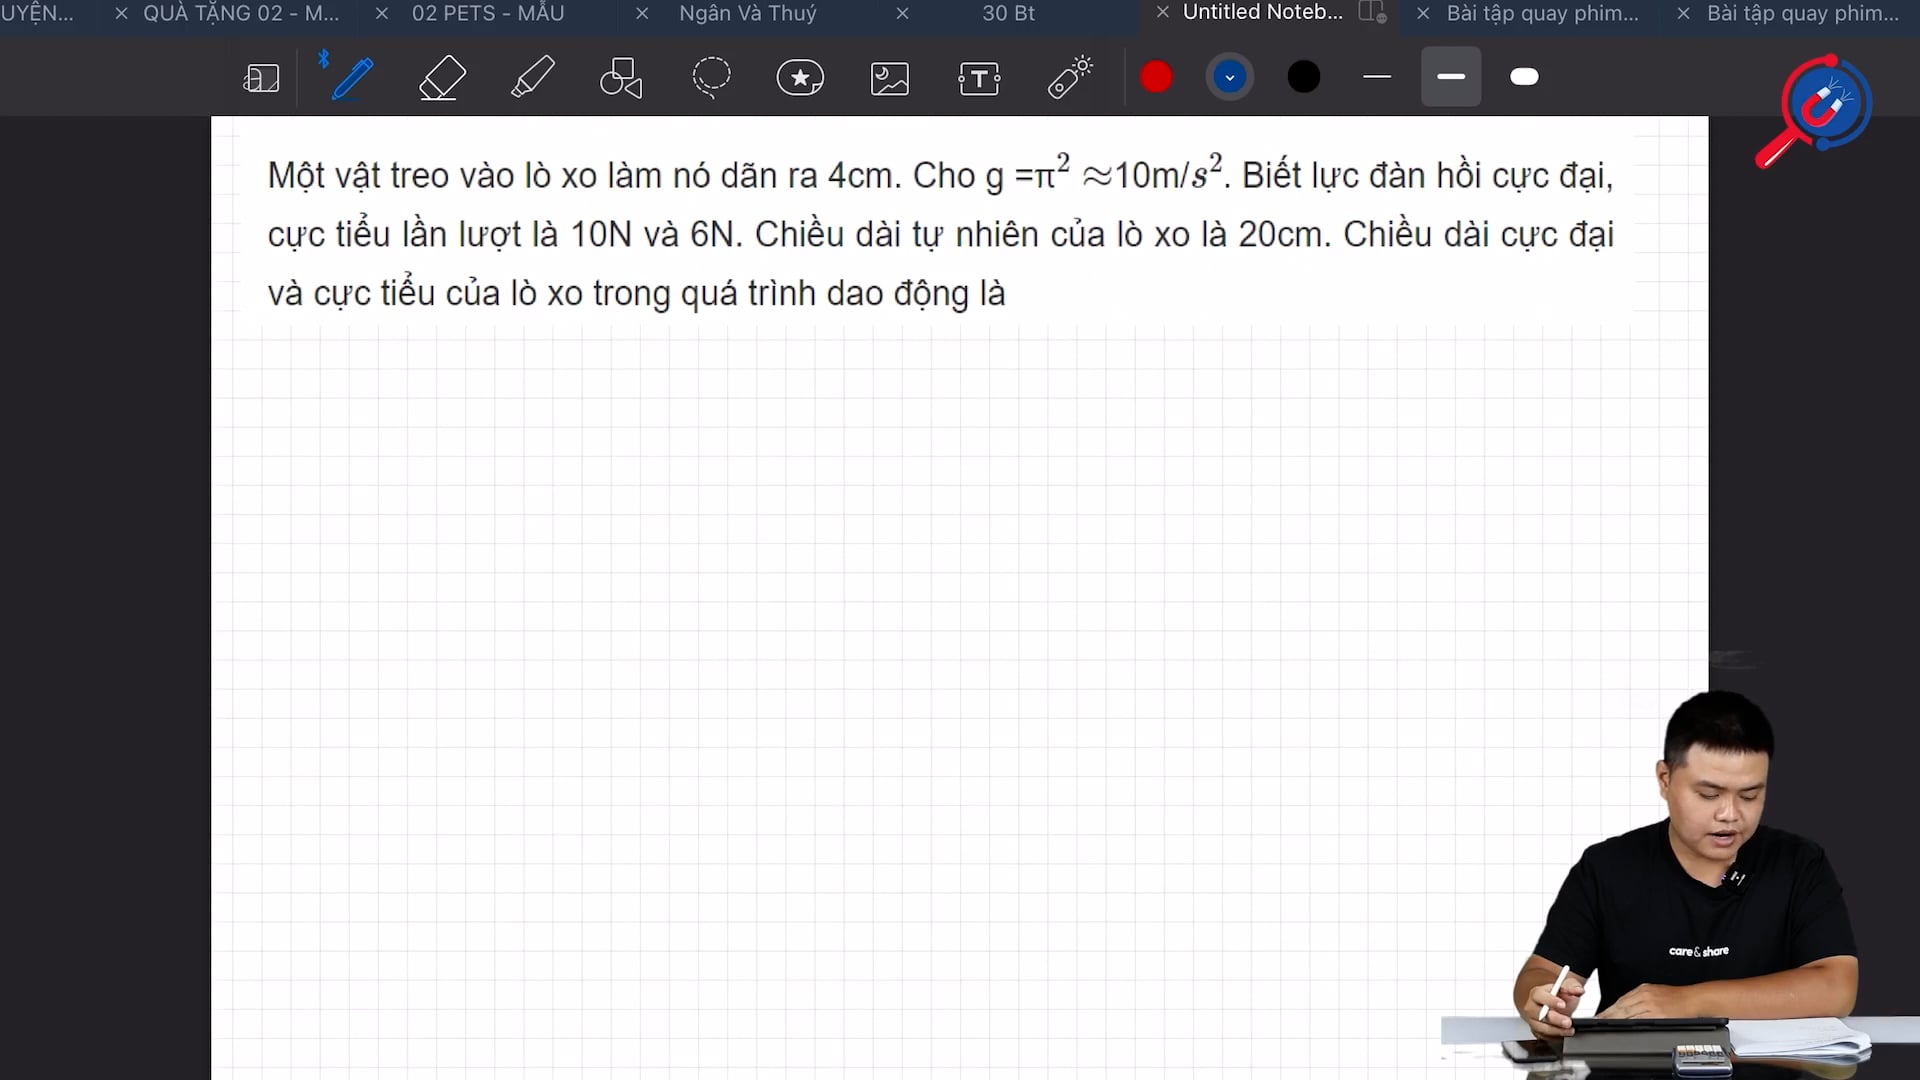The width and height of the screenshot is (1920, 1080).
Task: Select the medium stroke width
Action: (1451, 77)
